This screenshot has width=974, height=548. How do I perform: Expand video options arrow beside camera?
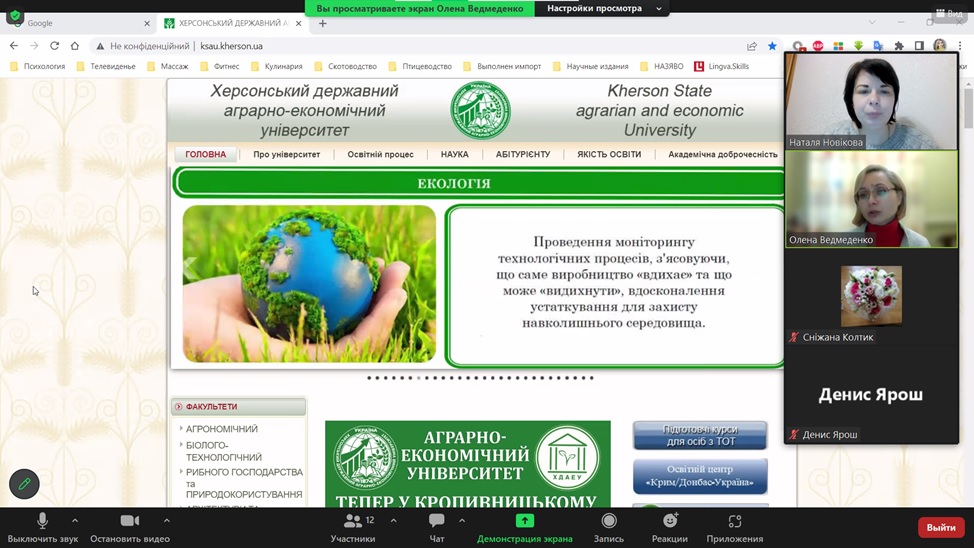(166, 521)
